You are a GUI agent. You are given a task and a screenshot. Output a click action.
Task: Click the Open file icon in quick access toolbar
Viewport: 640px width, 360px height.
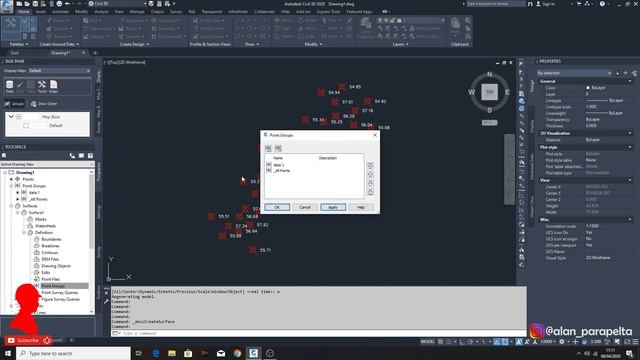pyautogui.click(x=27, y=4)
